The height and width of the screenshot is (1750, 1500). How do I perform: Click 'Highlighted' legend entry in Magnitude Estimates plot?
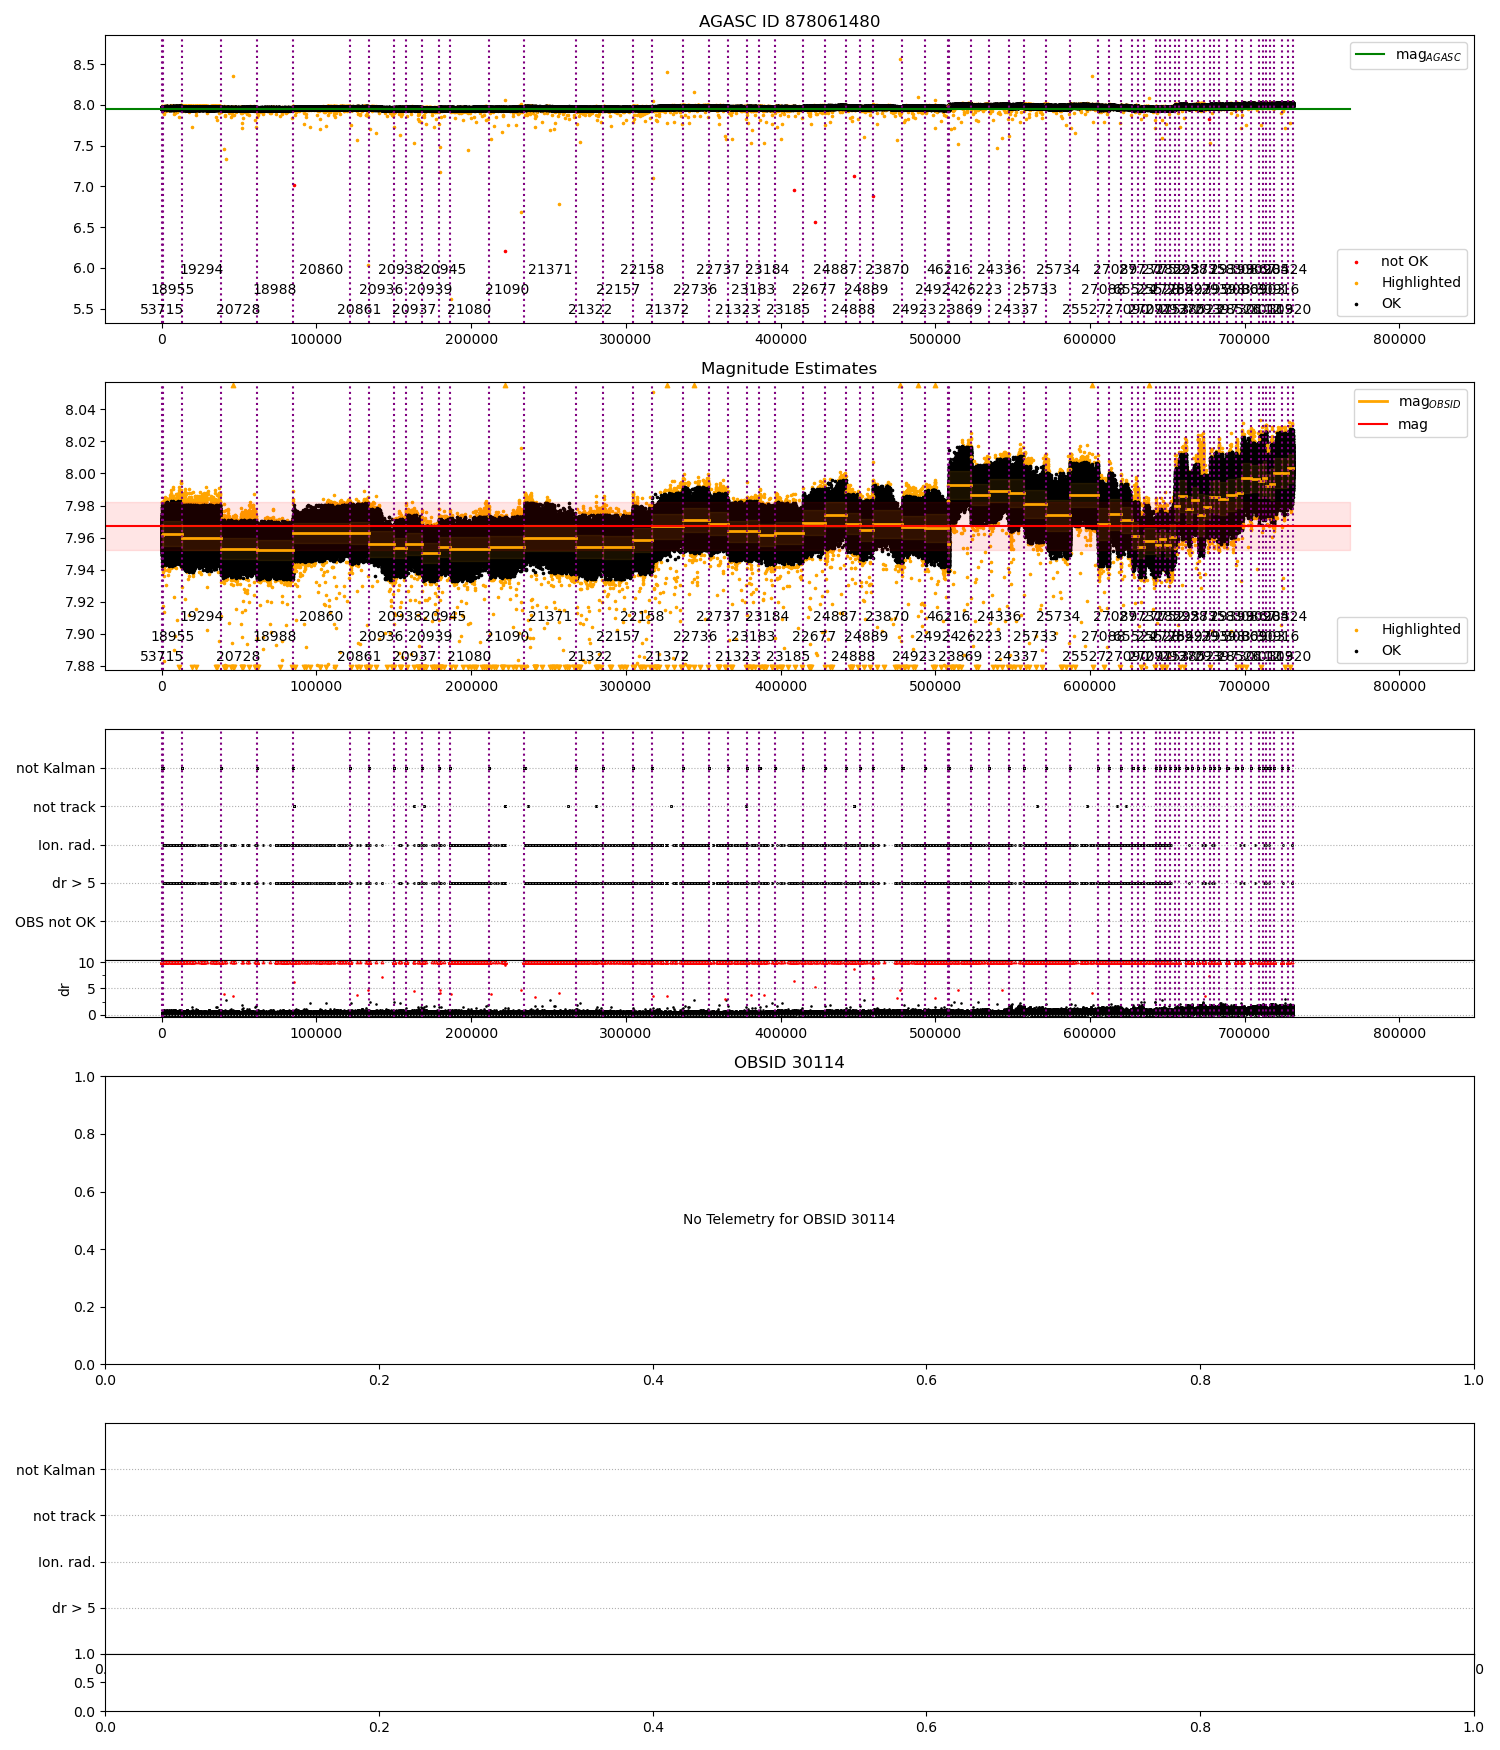click(1409, 630)
